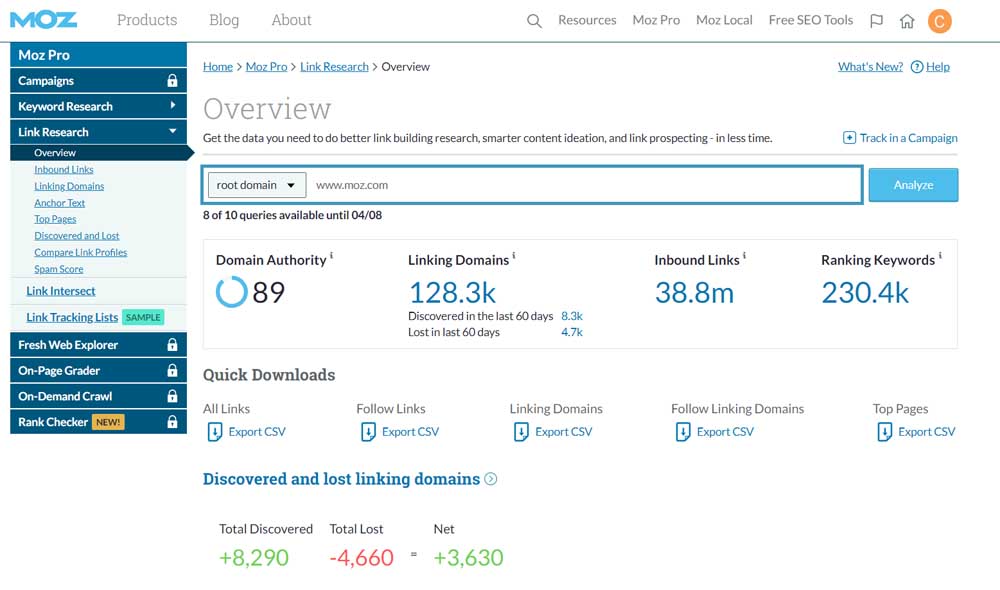Collapse the Link Research section arrow

(172, 131)
